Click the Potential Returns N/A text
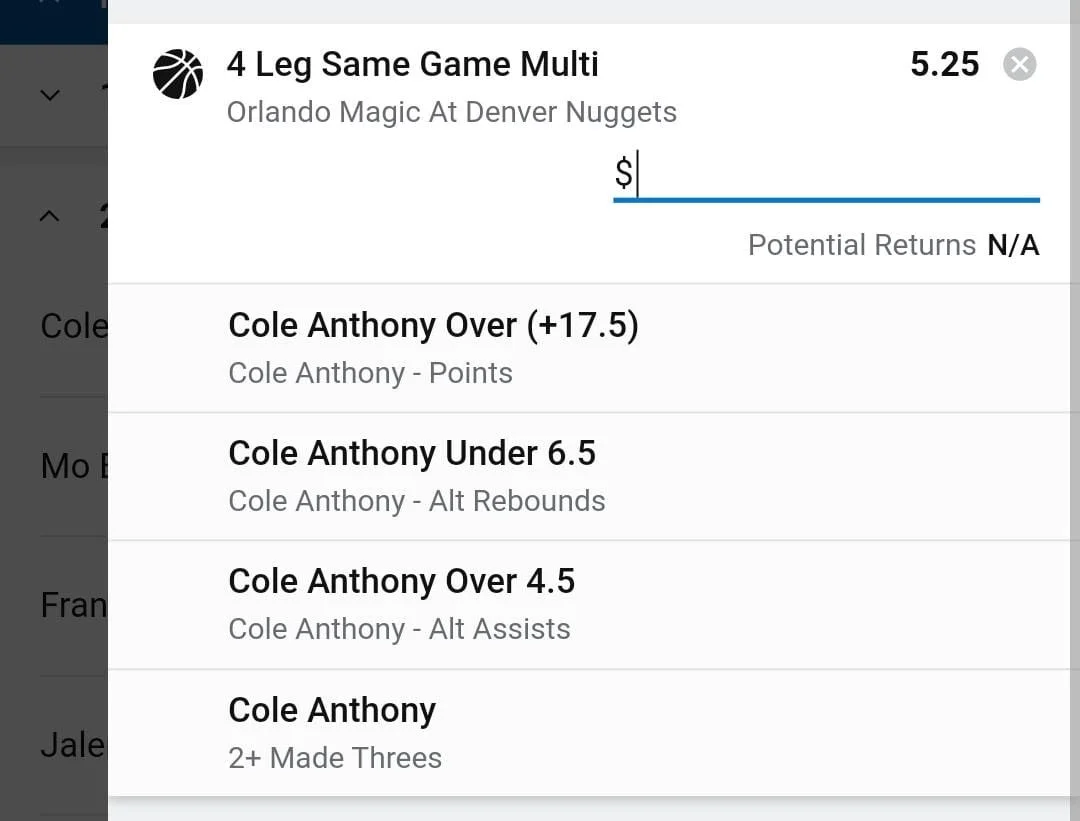Image resolution: width=1080 pixels, height=821 pixels. 893,245
